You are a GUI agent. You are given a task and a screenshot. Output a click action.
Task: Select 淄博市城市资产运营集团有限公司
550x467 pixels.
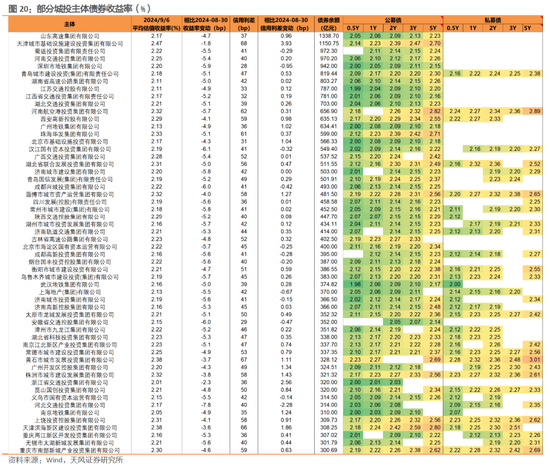pos(70,194)
